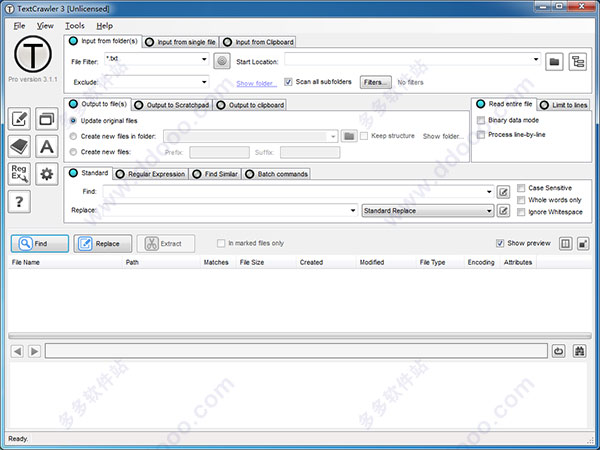
Task: Click the Find button
Action: click(40, 244)
